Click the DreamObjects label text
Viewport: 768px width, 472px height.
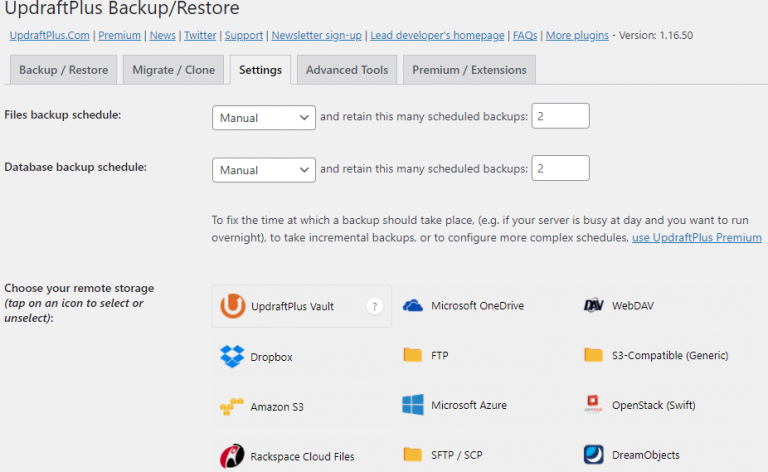[646, 455]
